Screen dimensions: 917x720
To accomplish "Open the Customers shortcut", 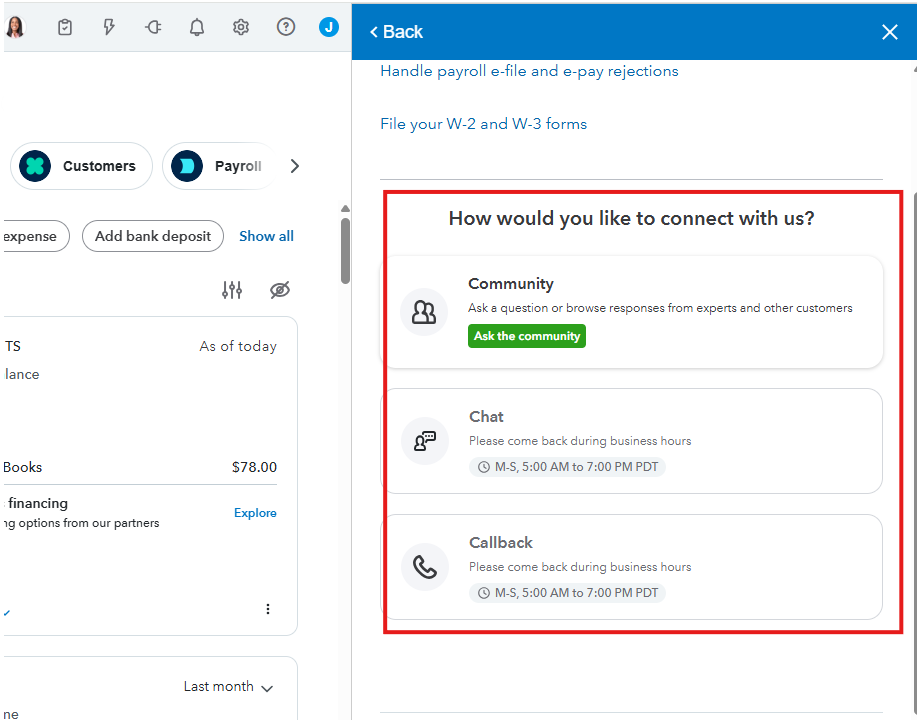I will 81,166.
